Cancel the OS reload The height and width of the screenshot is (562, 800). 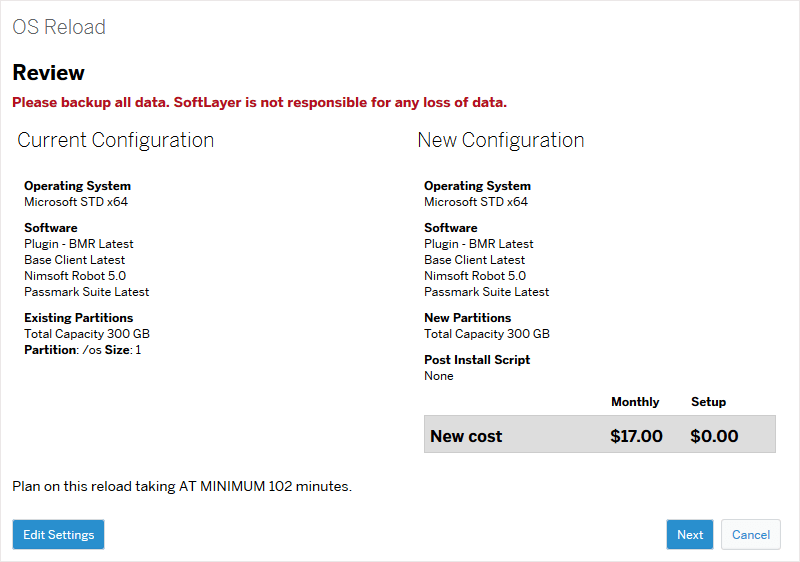pyautogui.click(x=750, y=534)
